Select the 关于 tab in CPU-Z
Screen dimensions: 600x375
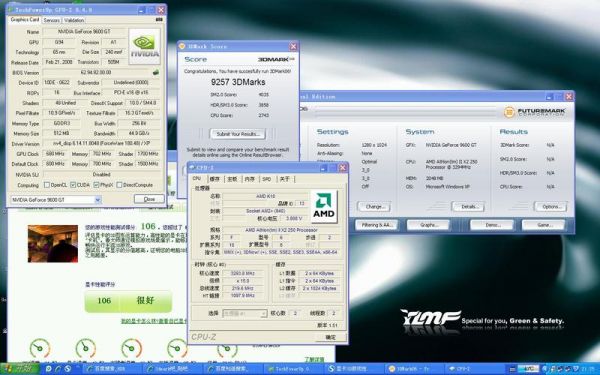point(284,179)
